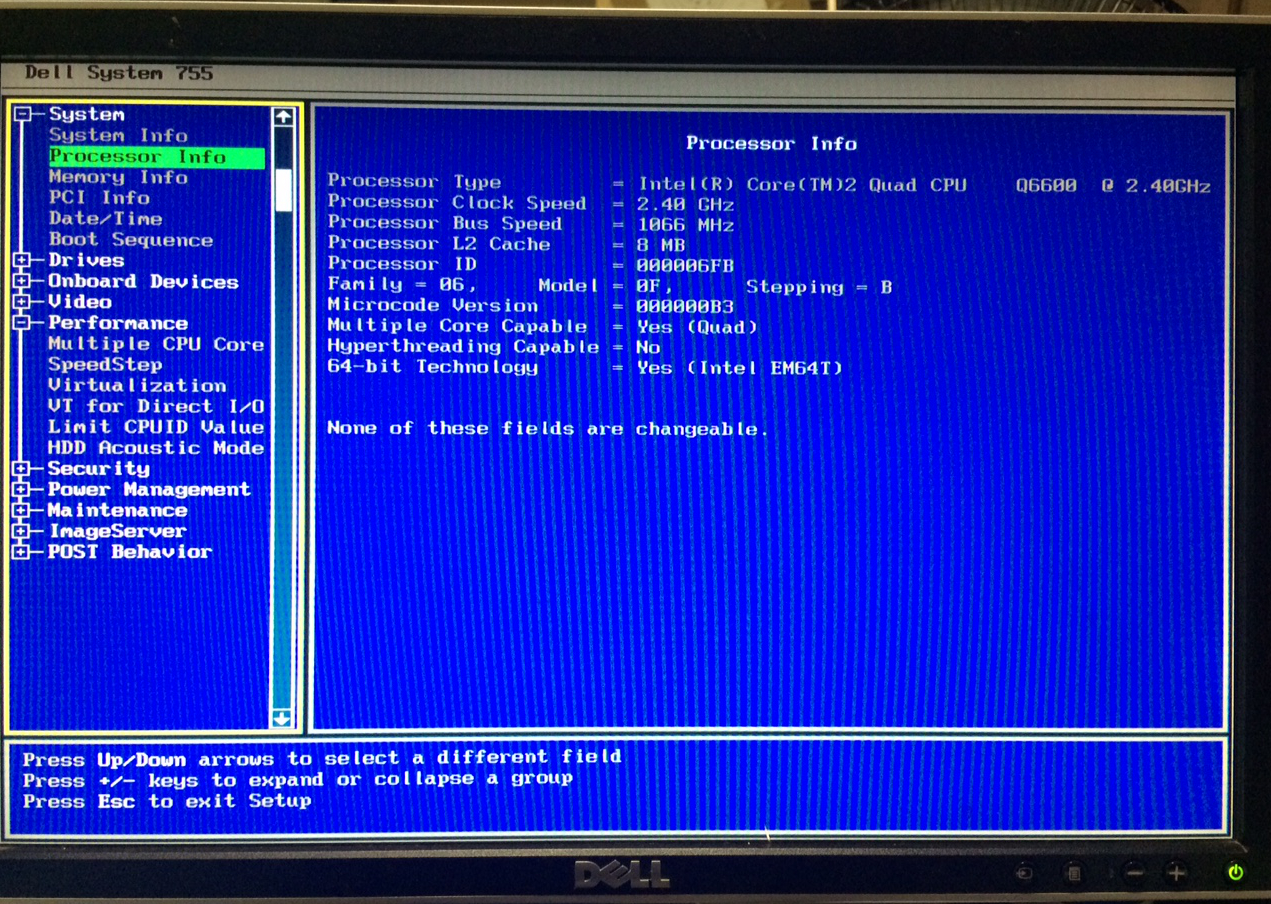1271x904 pixels.
Task: Expand the Onboard Devices group
Action: pyautogui.click(x=22, y=281)
